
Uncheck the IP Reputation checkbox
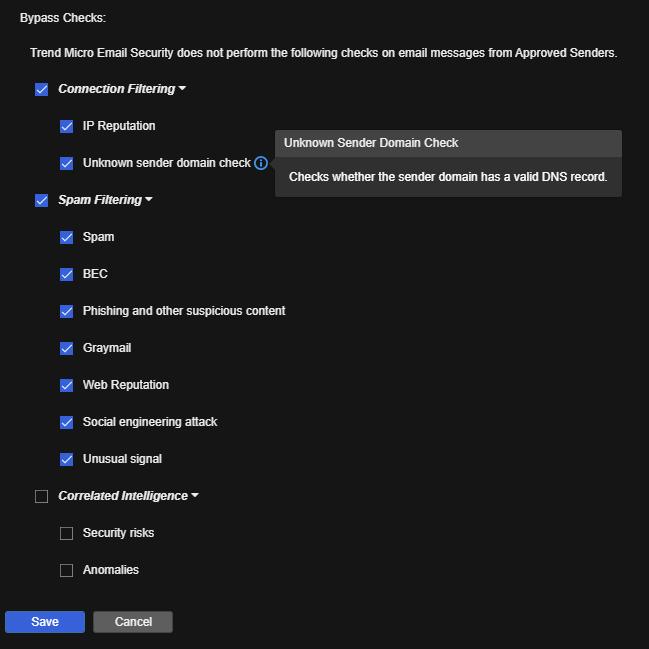click(67, 127)
